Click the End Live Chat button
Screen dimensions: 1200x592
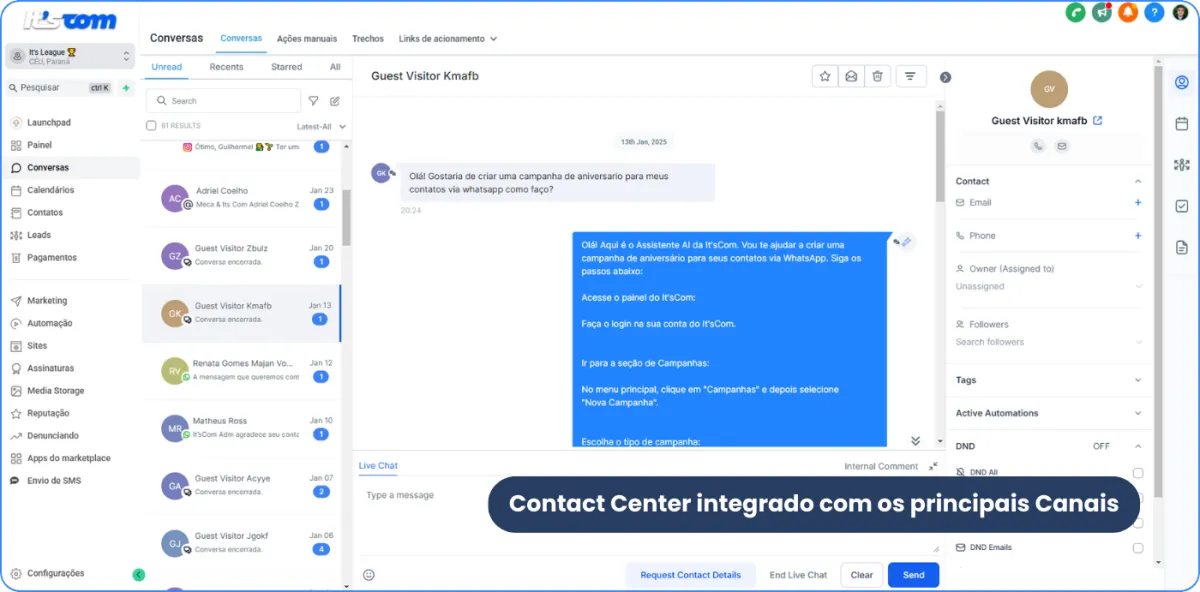pyautogui.click(x=798, y=575)
